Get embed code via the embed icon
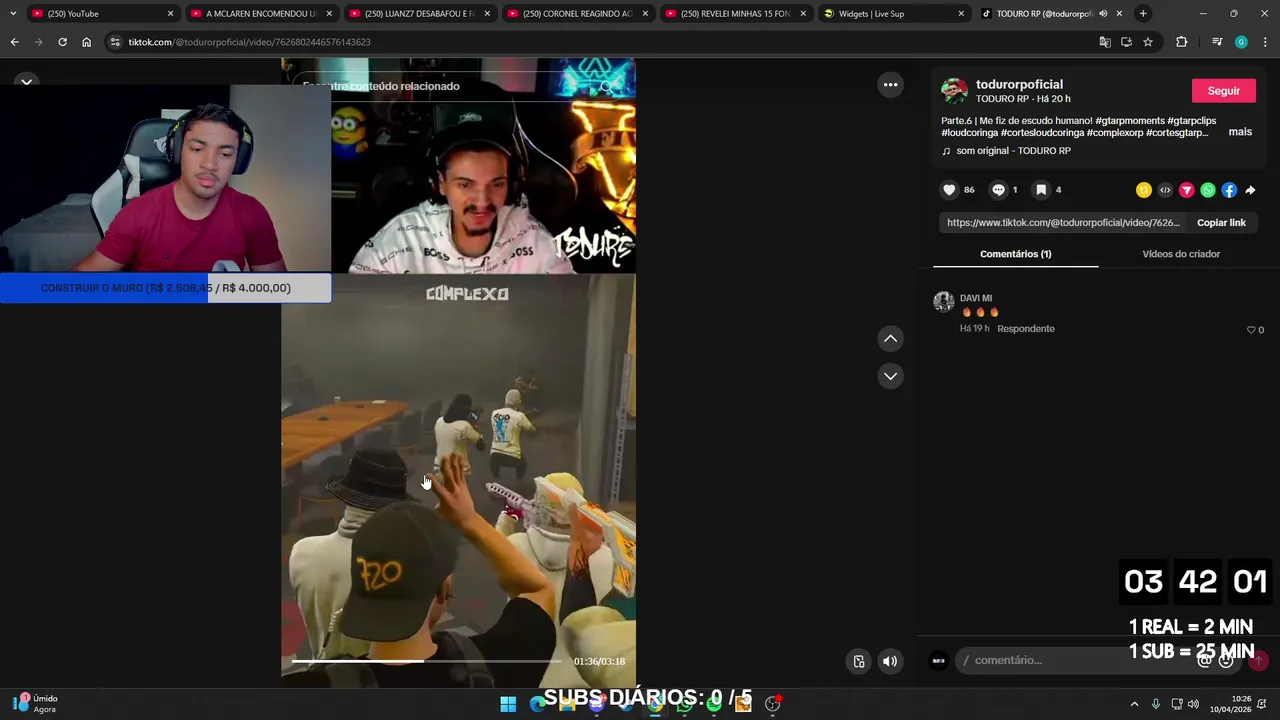The image size is (1280, 720). (1165, 190)
